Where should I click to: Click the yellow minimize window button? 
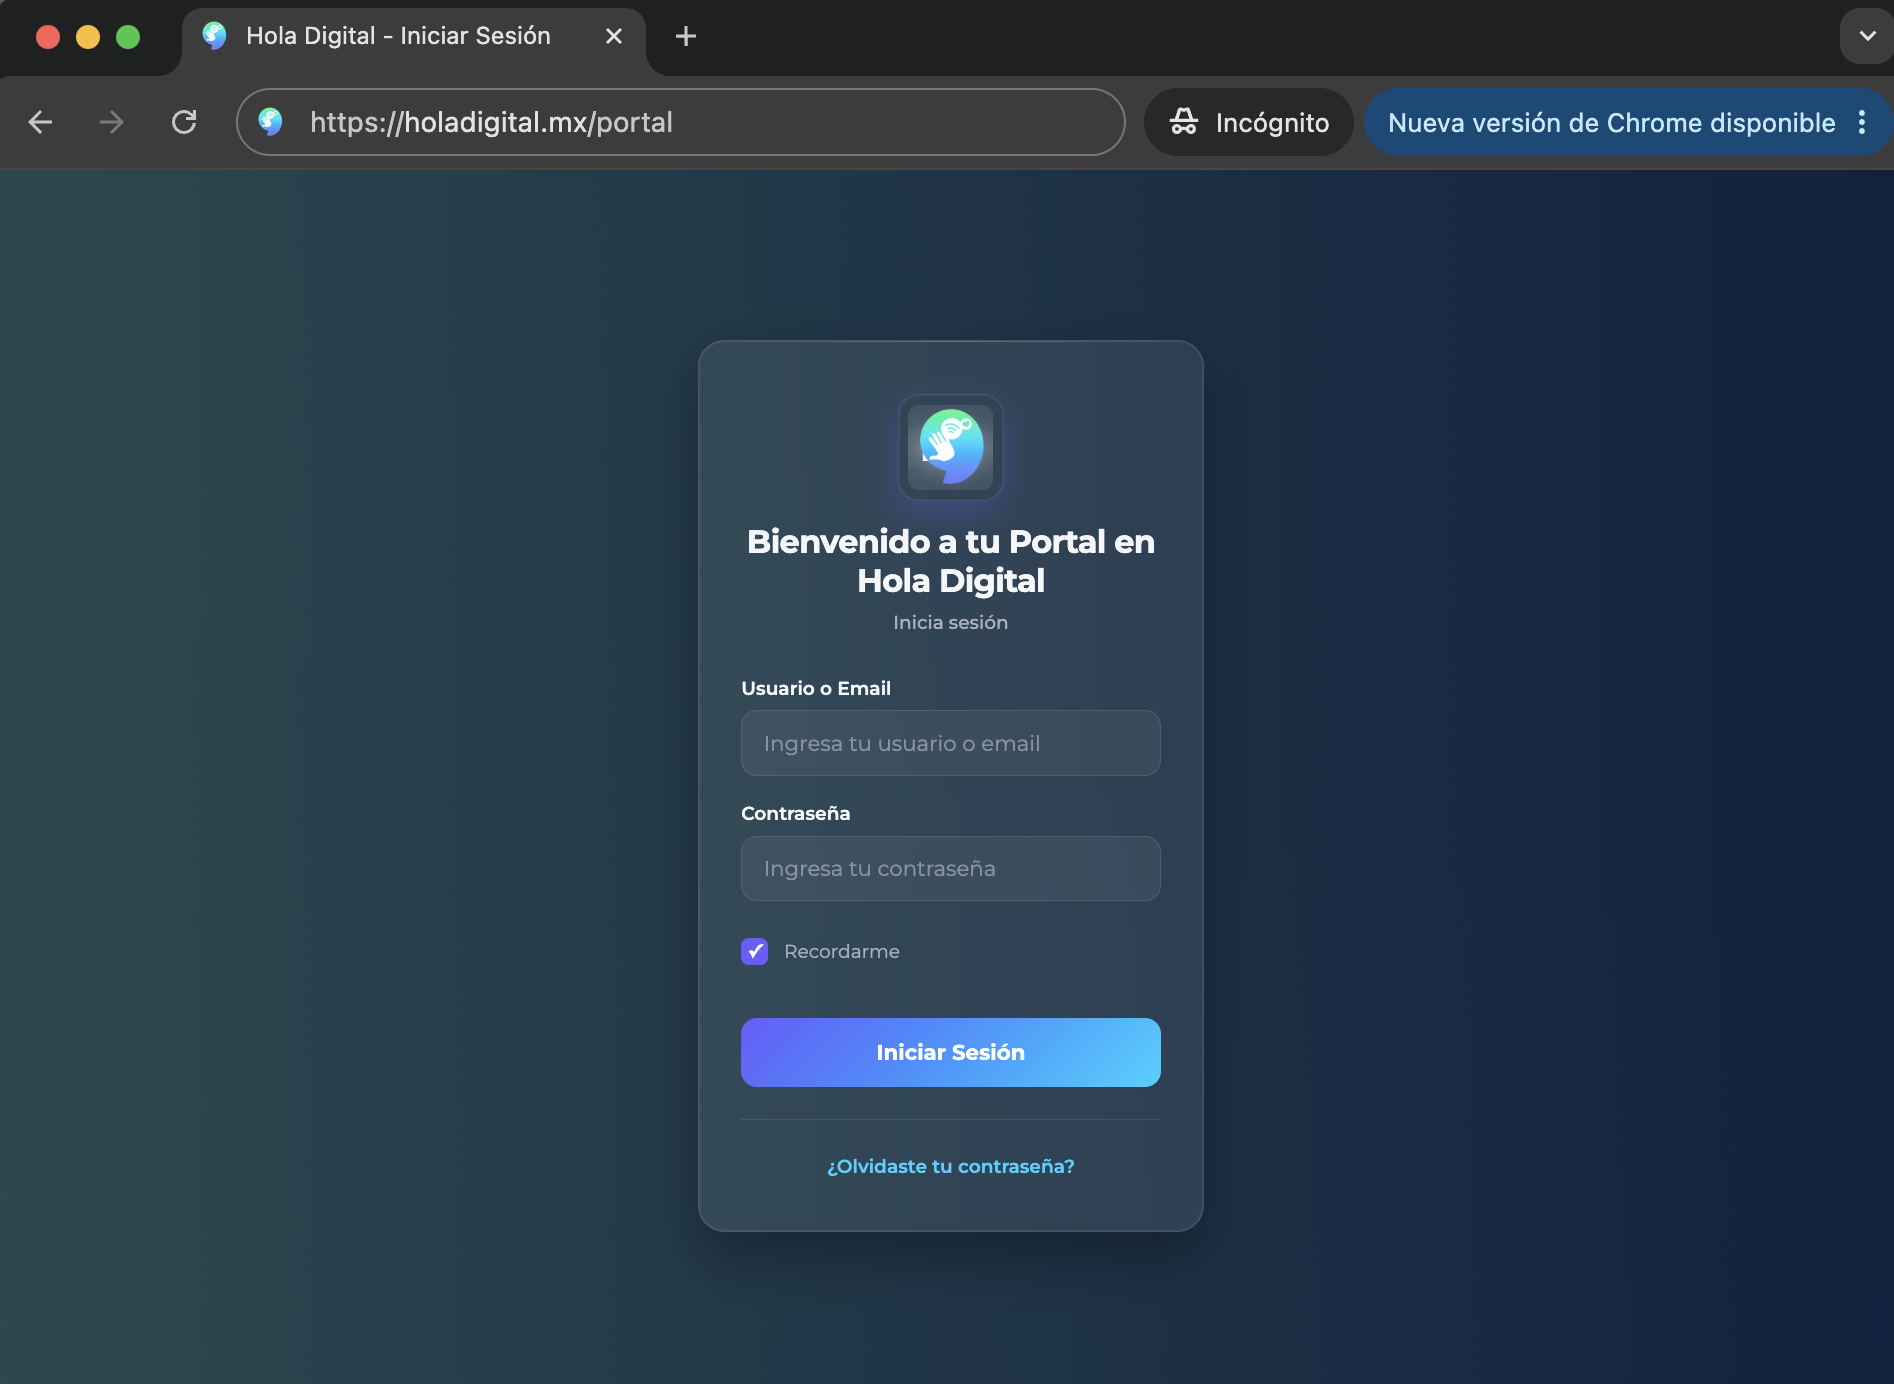tap(88, 37)
